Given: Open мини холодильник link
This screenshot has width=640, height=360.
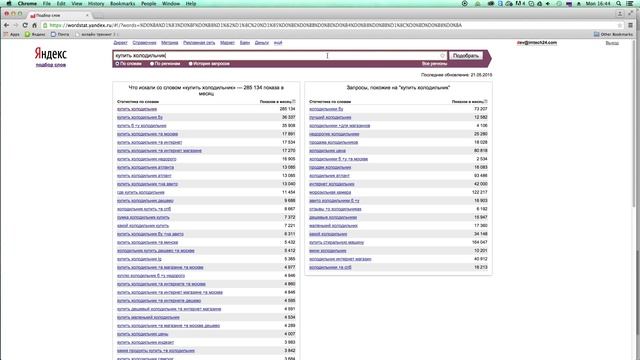Looking at the screenshot, I should click(x=328, y=251).
